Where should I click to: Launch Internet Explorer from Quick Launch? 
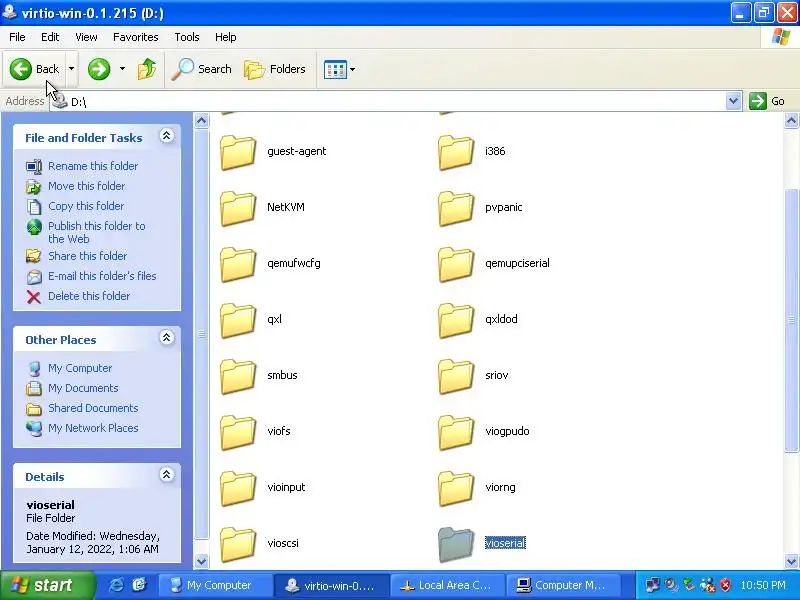(116, 585)
